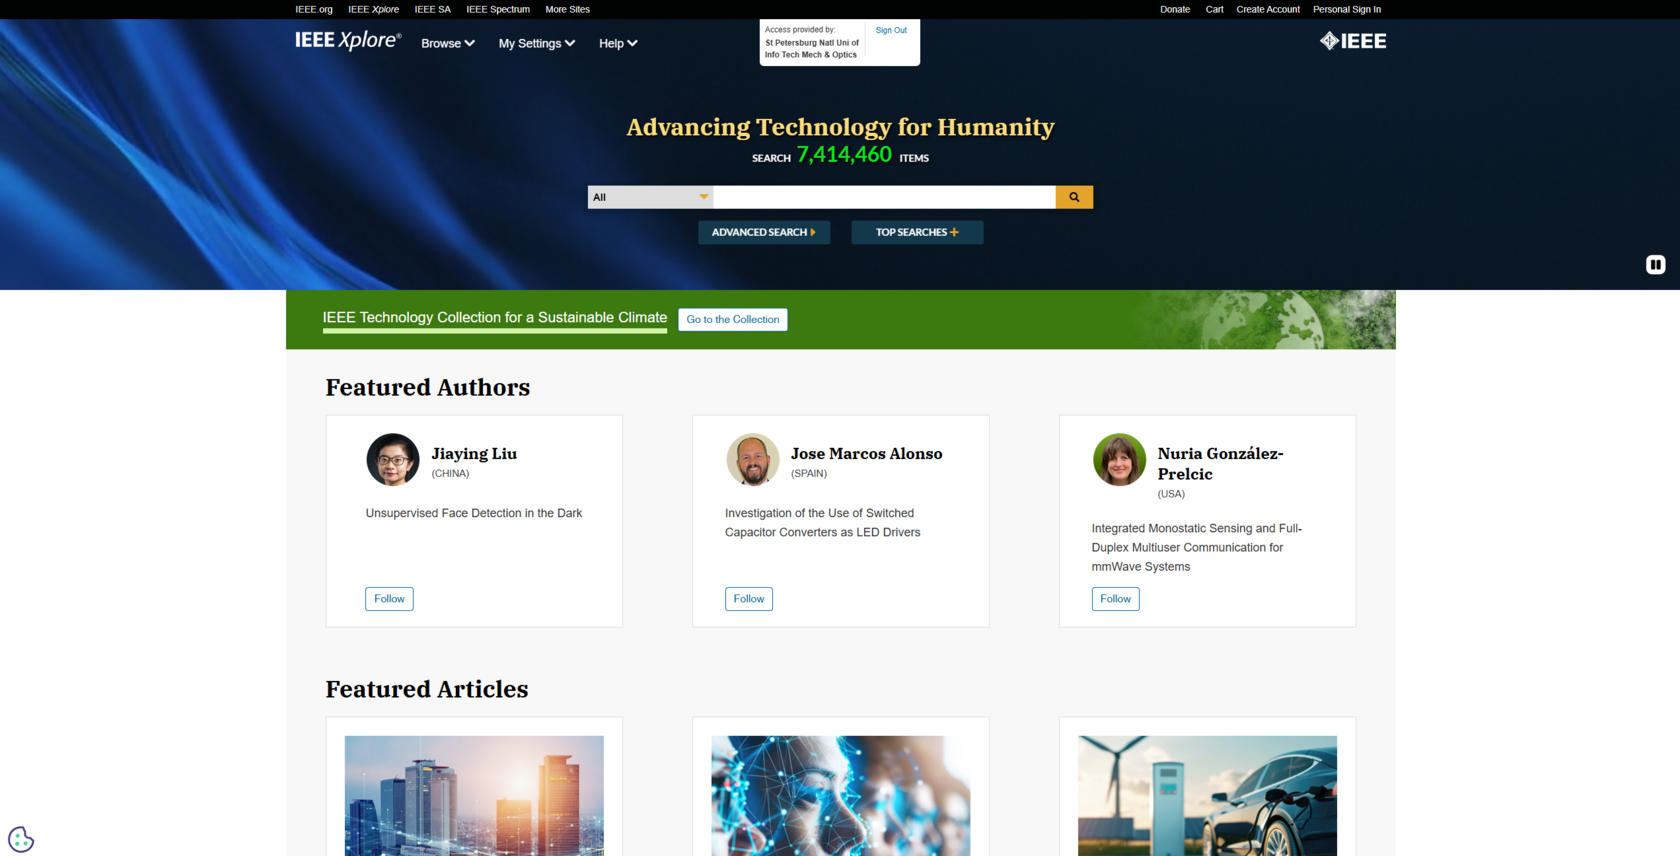Expand the My Settings menu
Image resolution: width=1680 pixels, height=856 pixels.
(x=537, y=44)
